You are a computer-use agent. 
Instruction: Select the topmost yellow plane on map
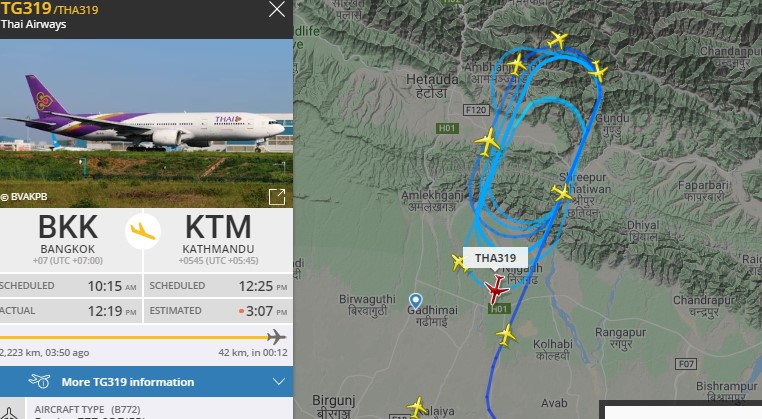coord(557,39)
